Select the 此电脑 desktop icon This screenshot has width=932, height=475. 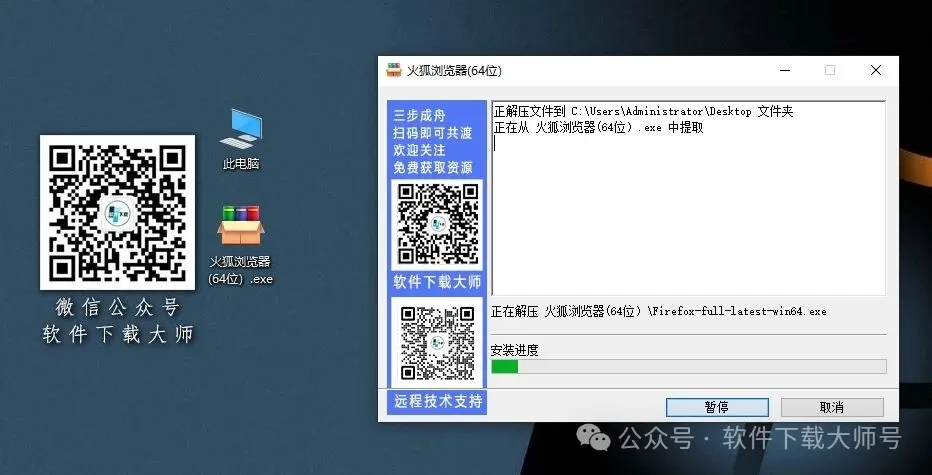tap(241, 139)
